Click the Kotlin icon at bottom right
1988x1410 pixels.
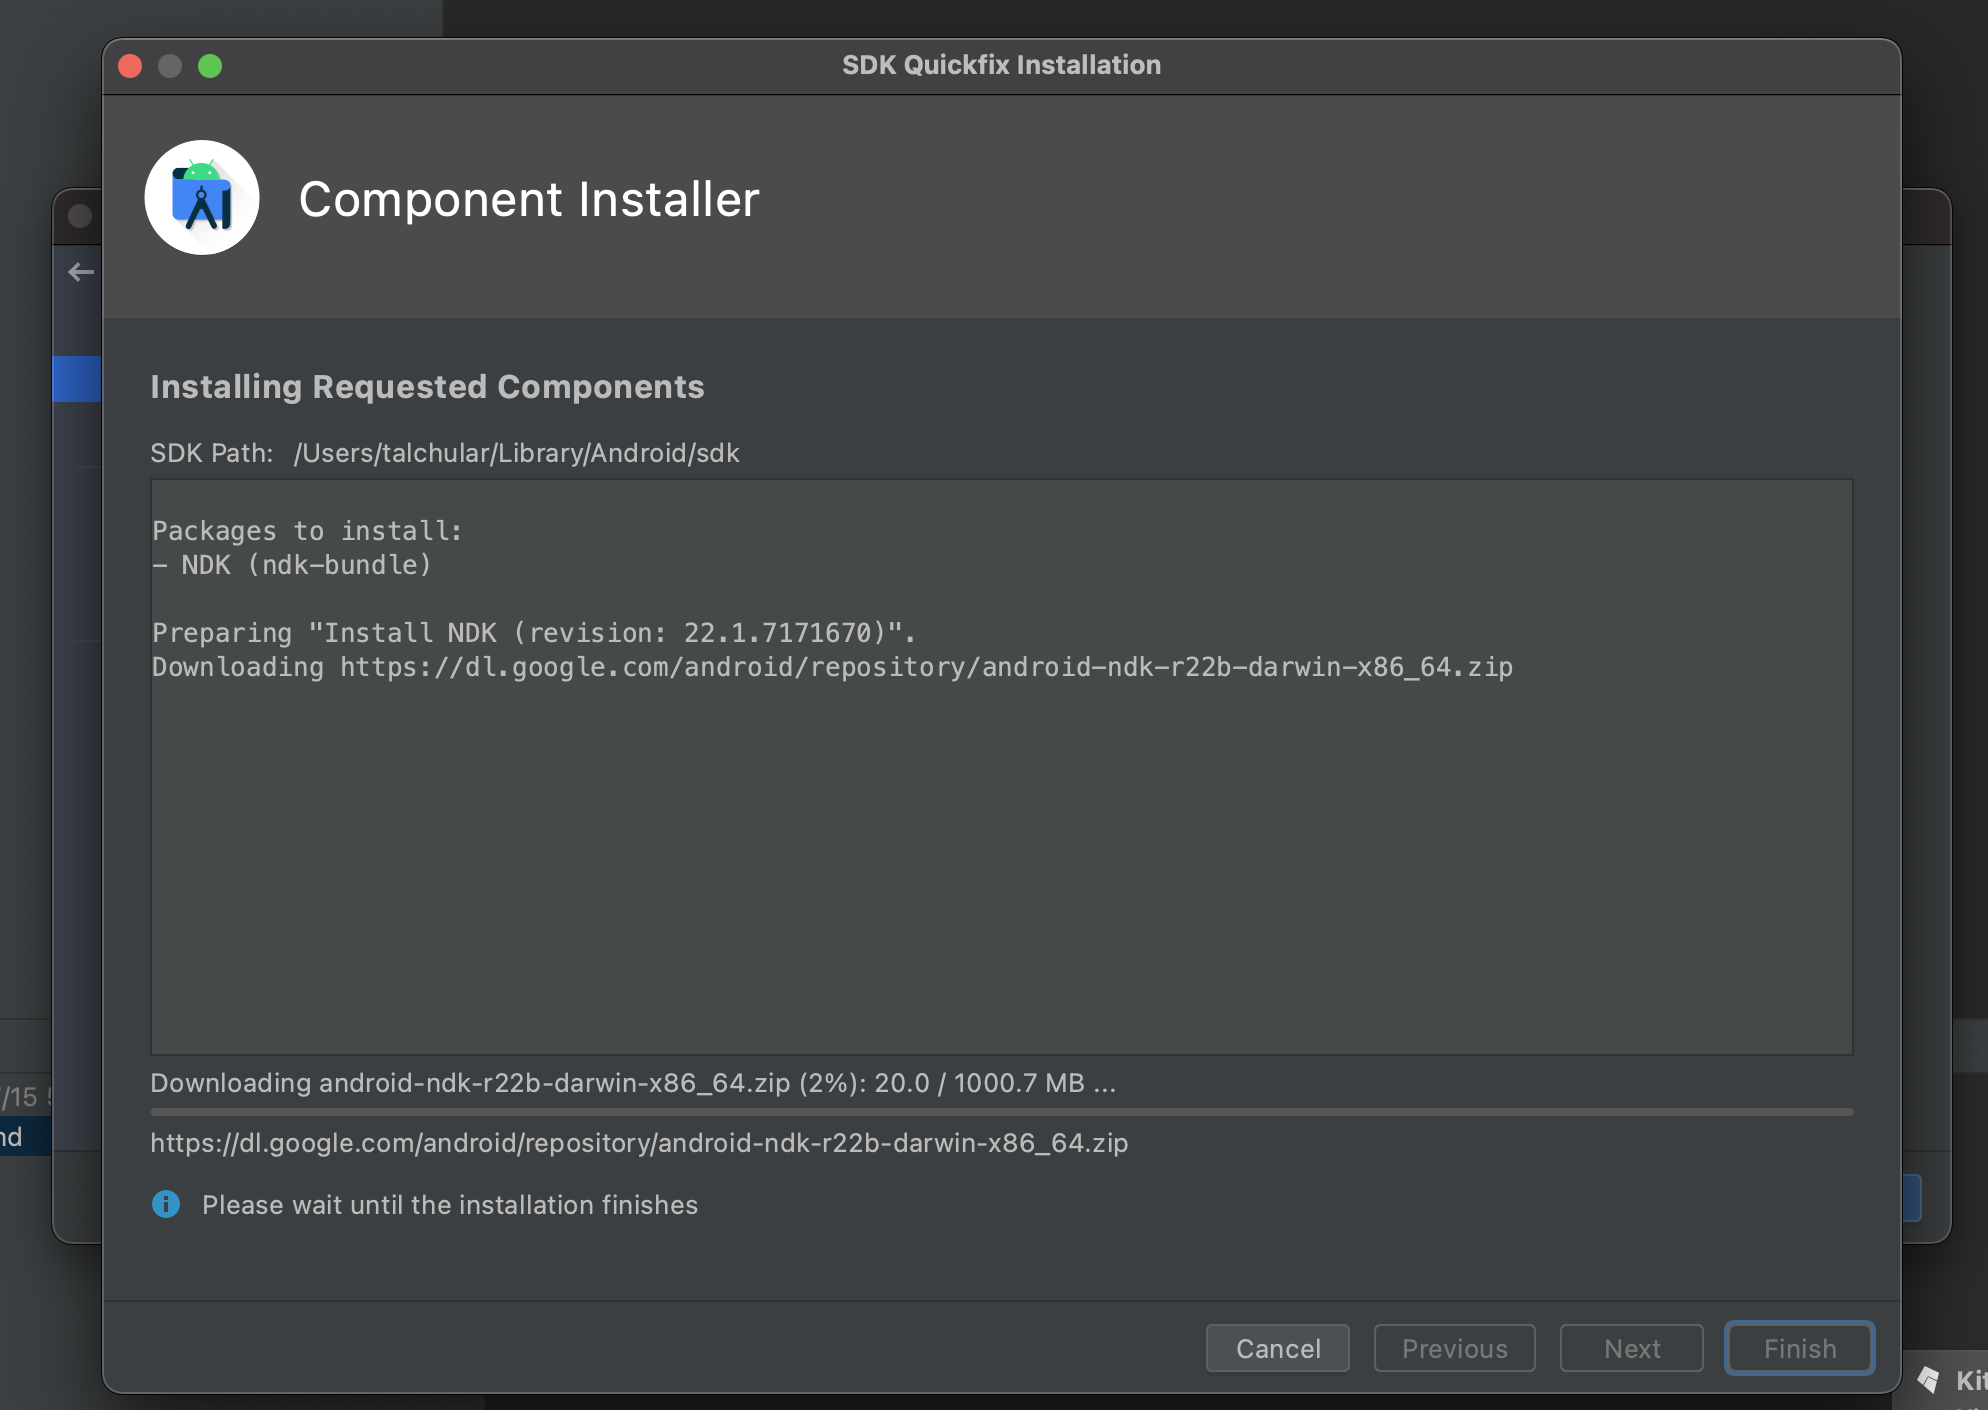coord(1929,1380)
